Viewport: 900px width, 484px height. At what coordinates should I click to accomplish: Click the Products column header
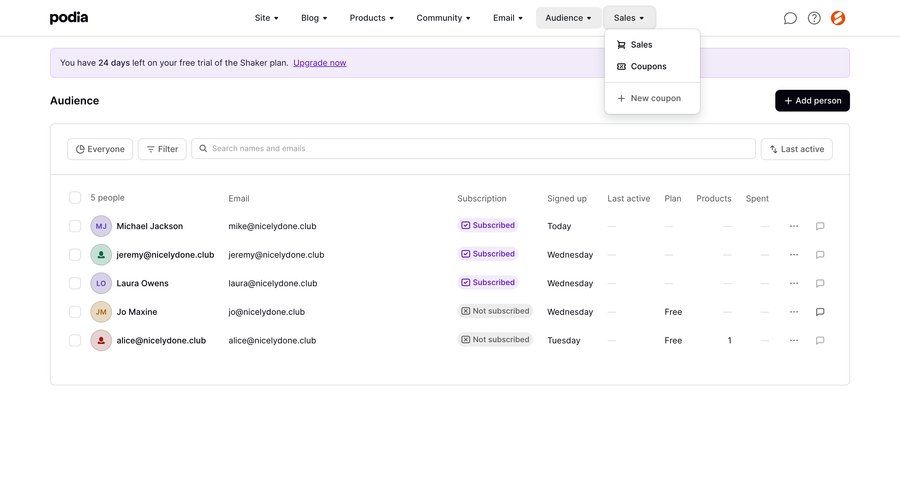(x=713, y=199)
